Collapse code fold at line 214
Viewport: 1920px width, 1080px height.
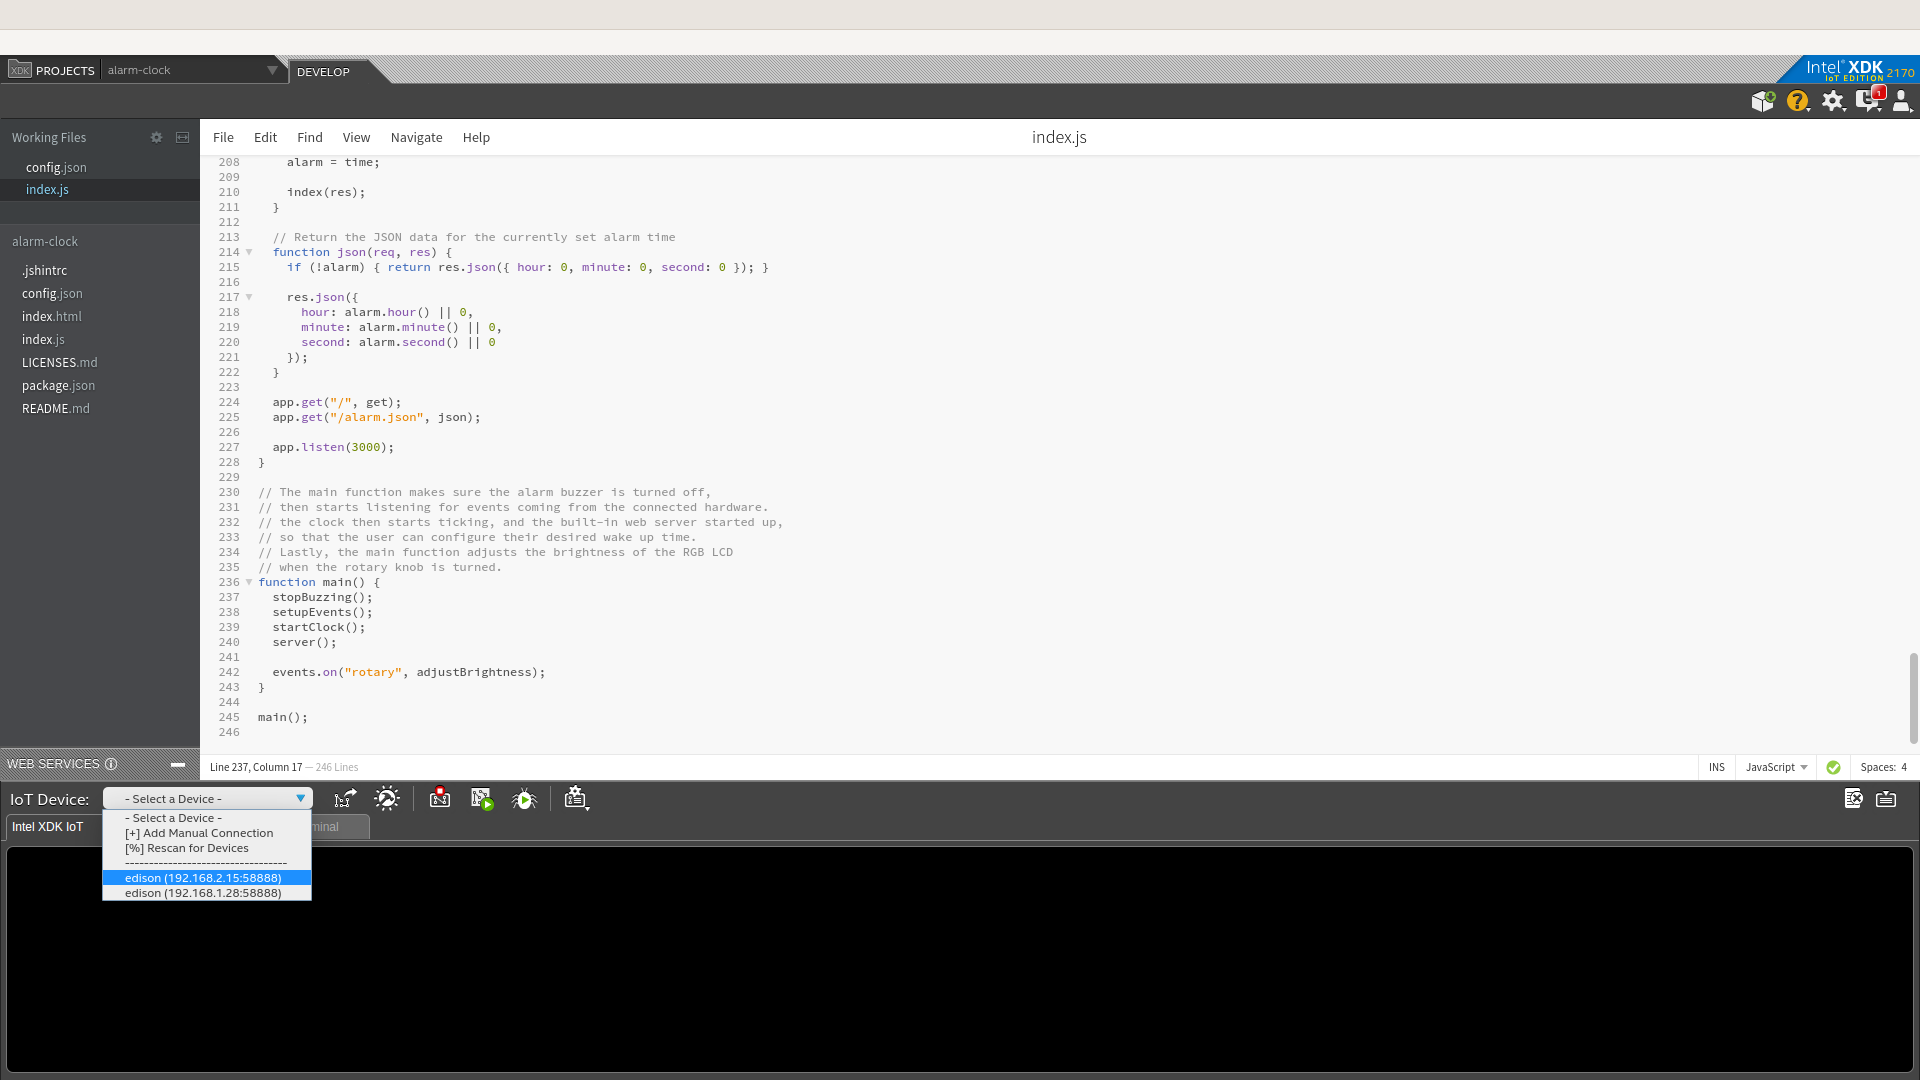click(x=249, y=252)
